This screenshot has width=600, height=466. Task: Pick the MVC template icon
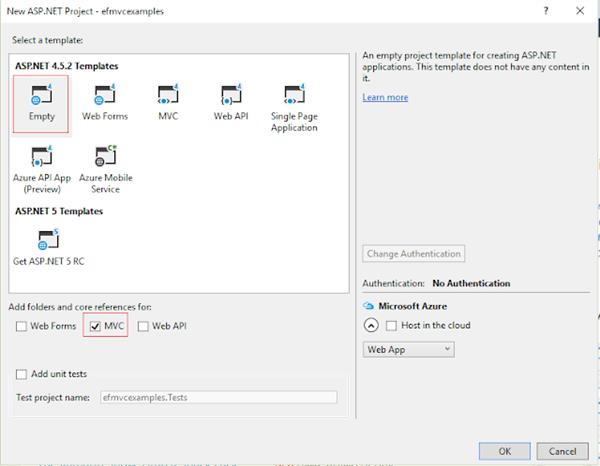[167, 96]
